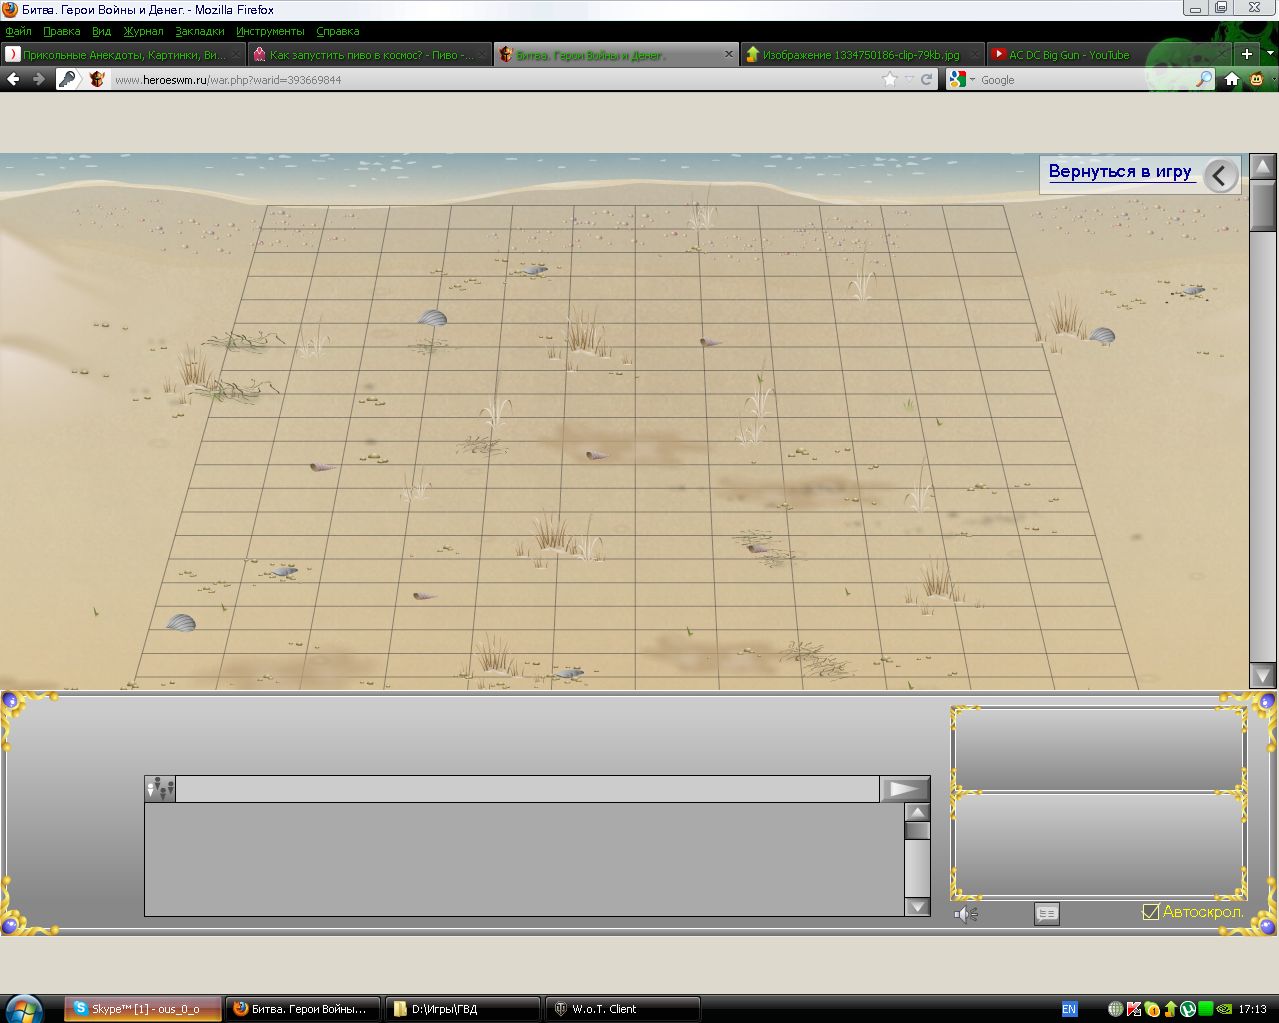Open the Закладки menu
1279x1023 pixels.
point(200,31)
